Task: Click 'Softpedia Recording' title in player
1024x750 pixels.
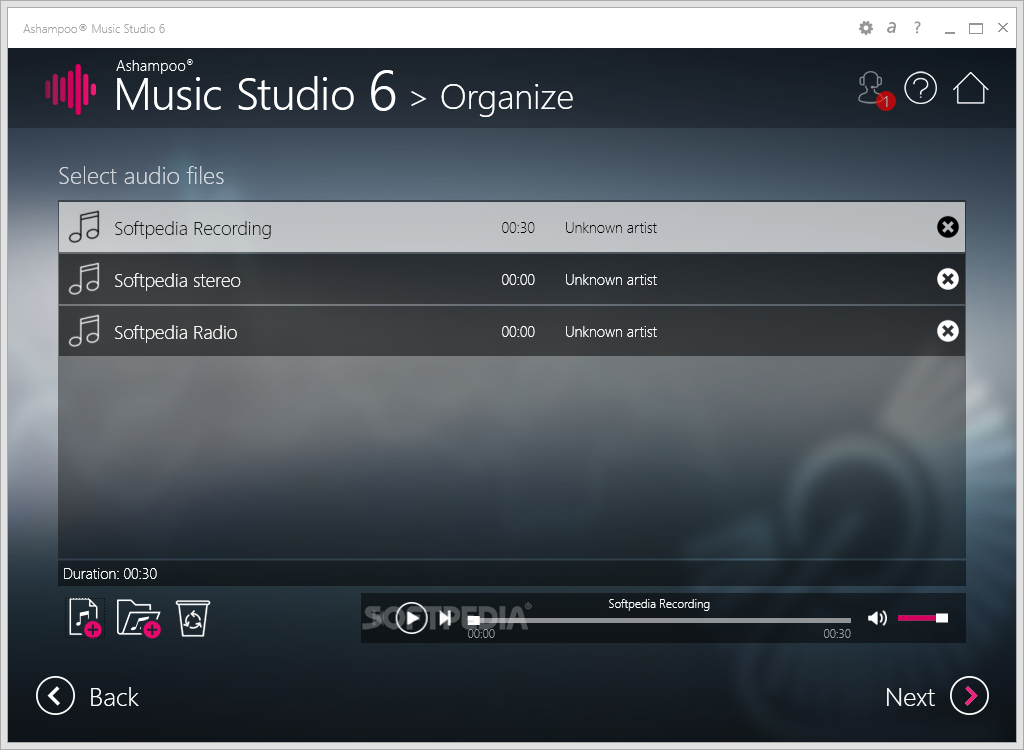Action: point(659,604)
